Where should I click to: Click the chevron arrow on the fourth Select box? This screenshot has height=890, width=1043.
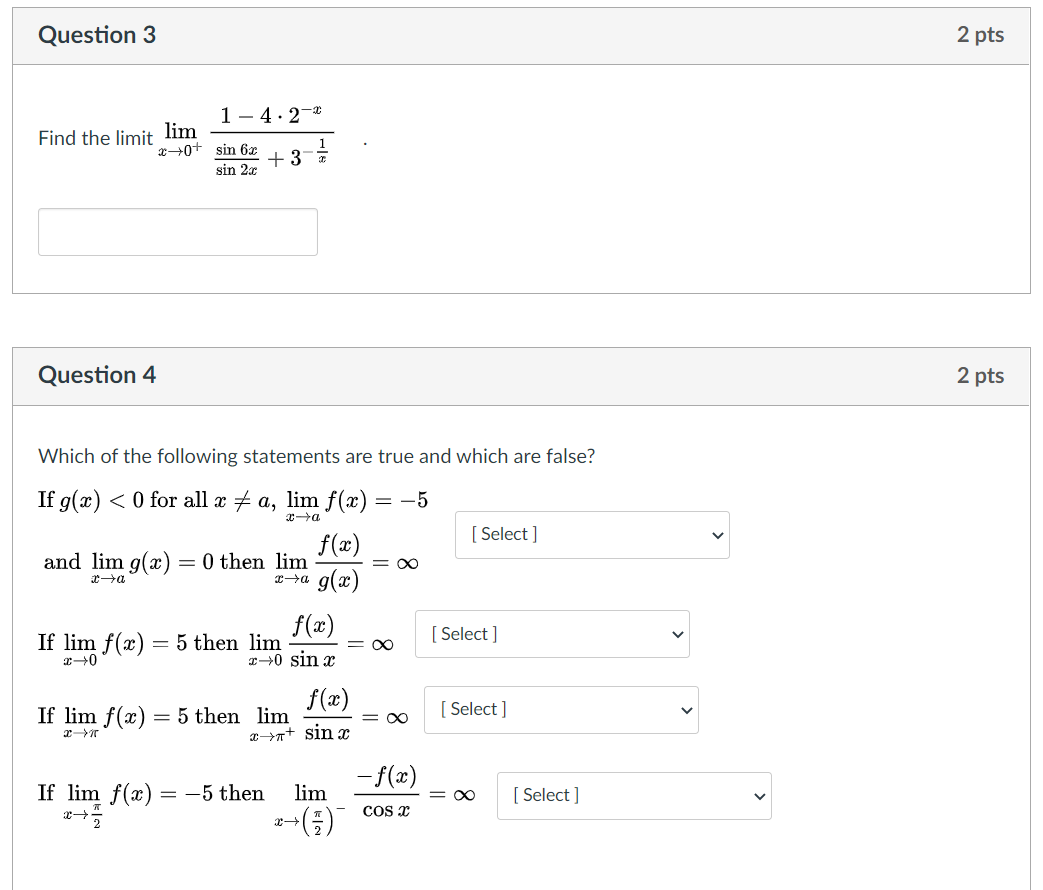(x=759, y=796)
